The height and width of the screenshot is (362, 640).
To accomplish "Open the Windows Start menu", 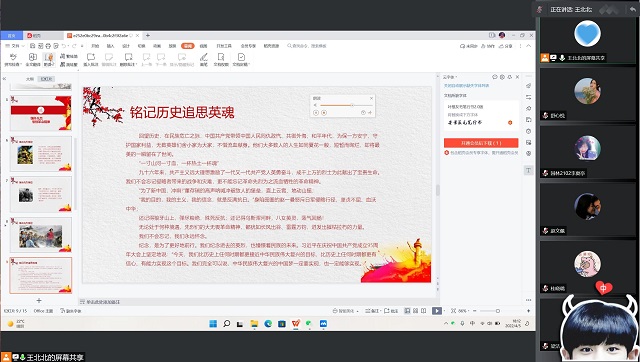I will 213,324.
